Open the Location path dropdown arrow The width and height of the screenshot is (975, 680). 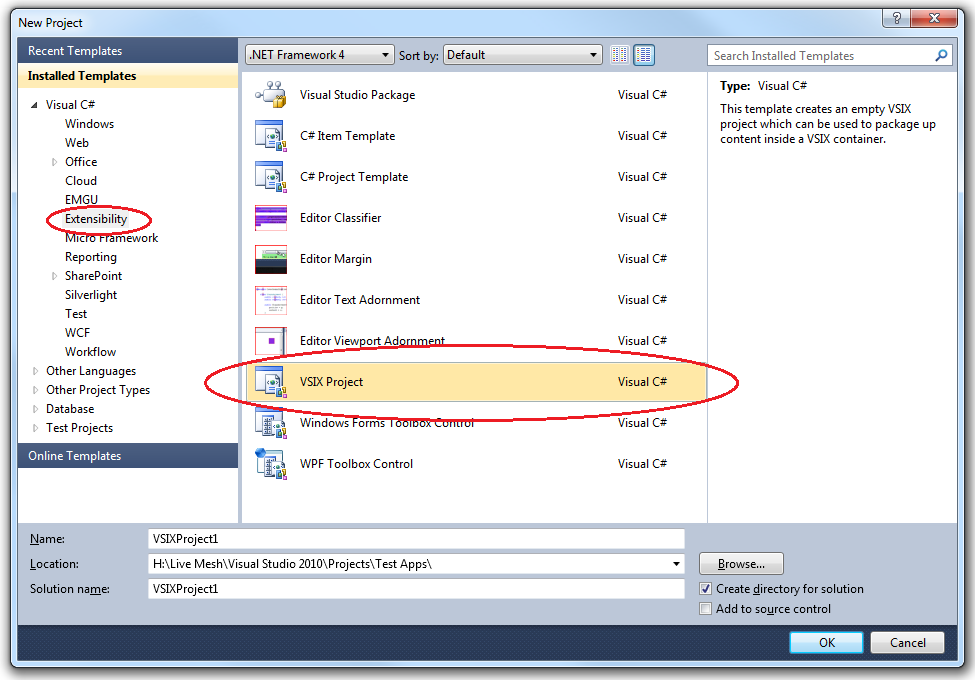pyautogui.click(x=676, y=564)
